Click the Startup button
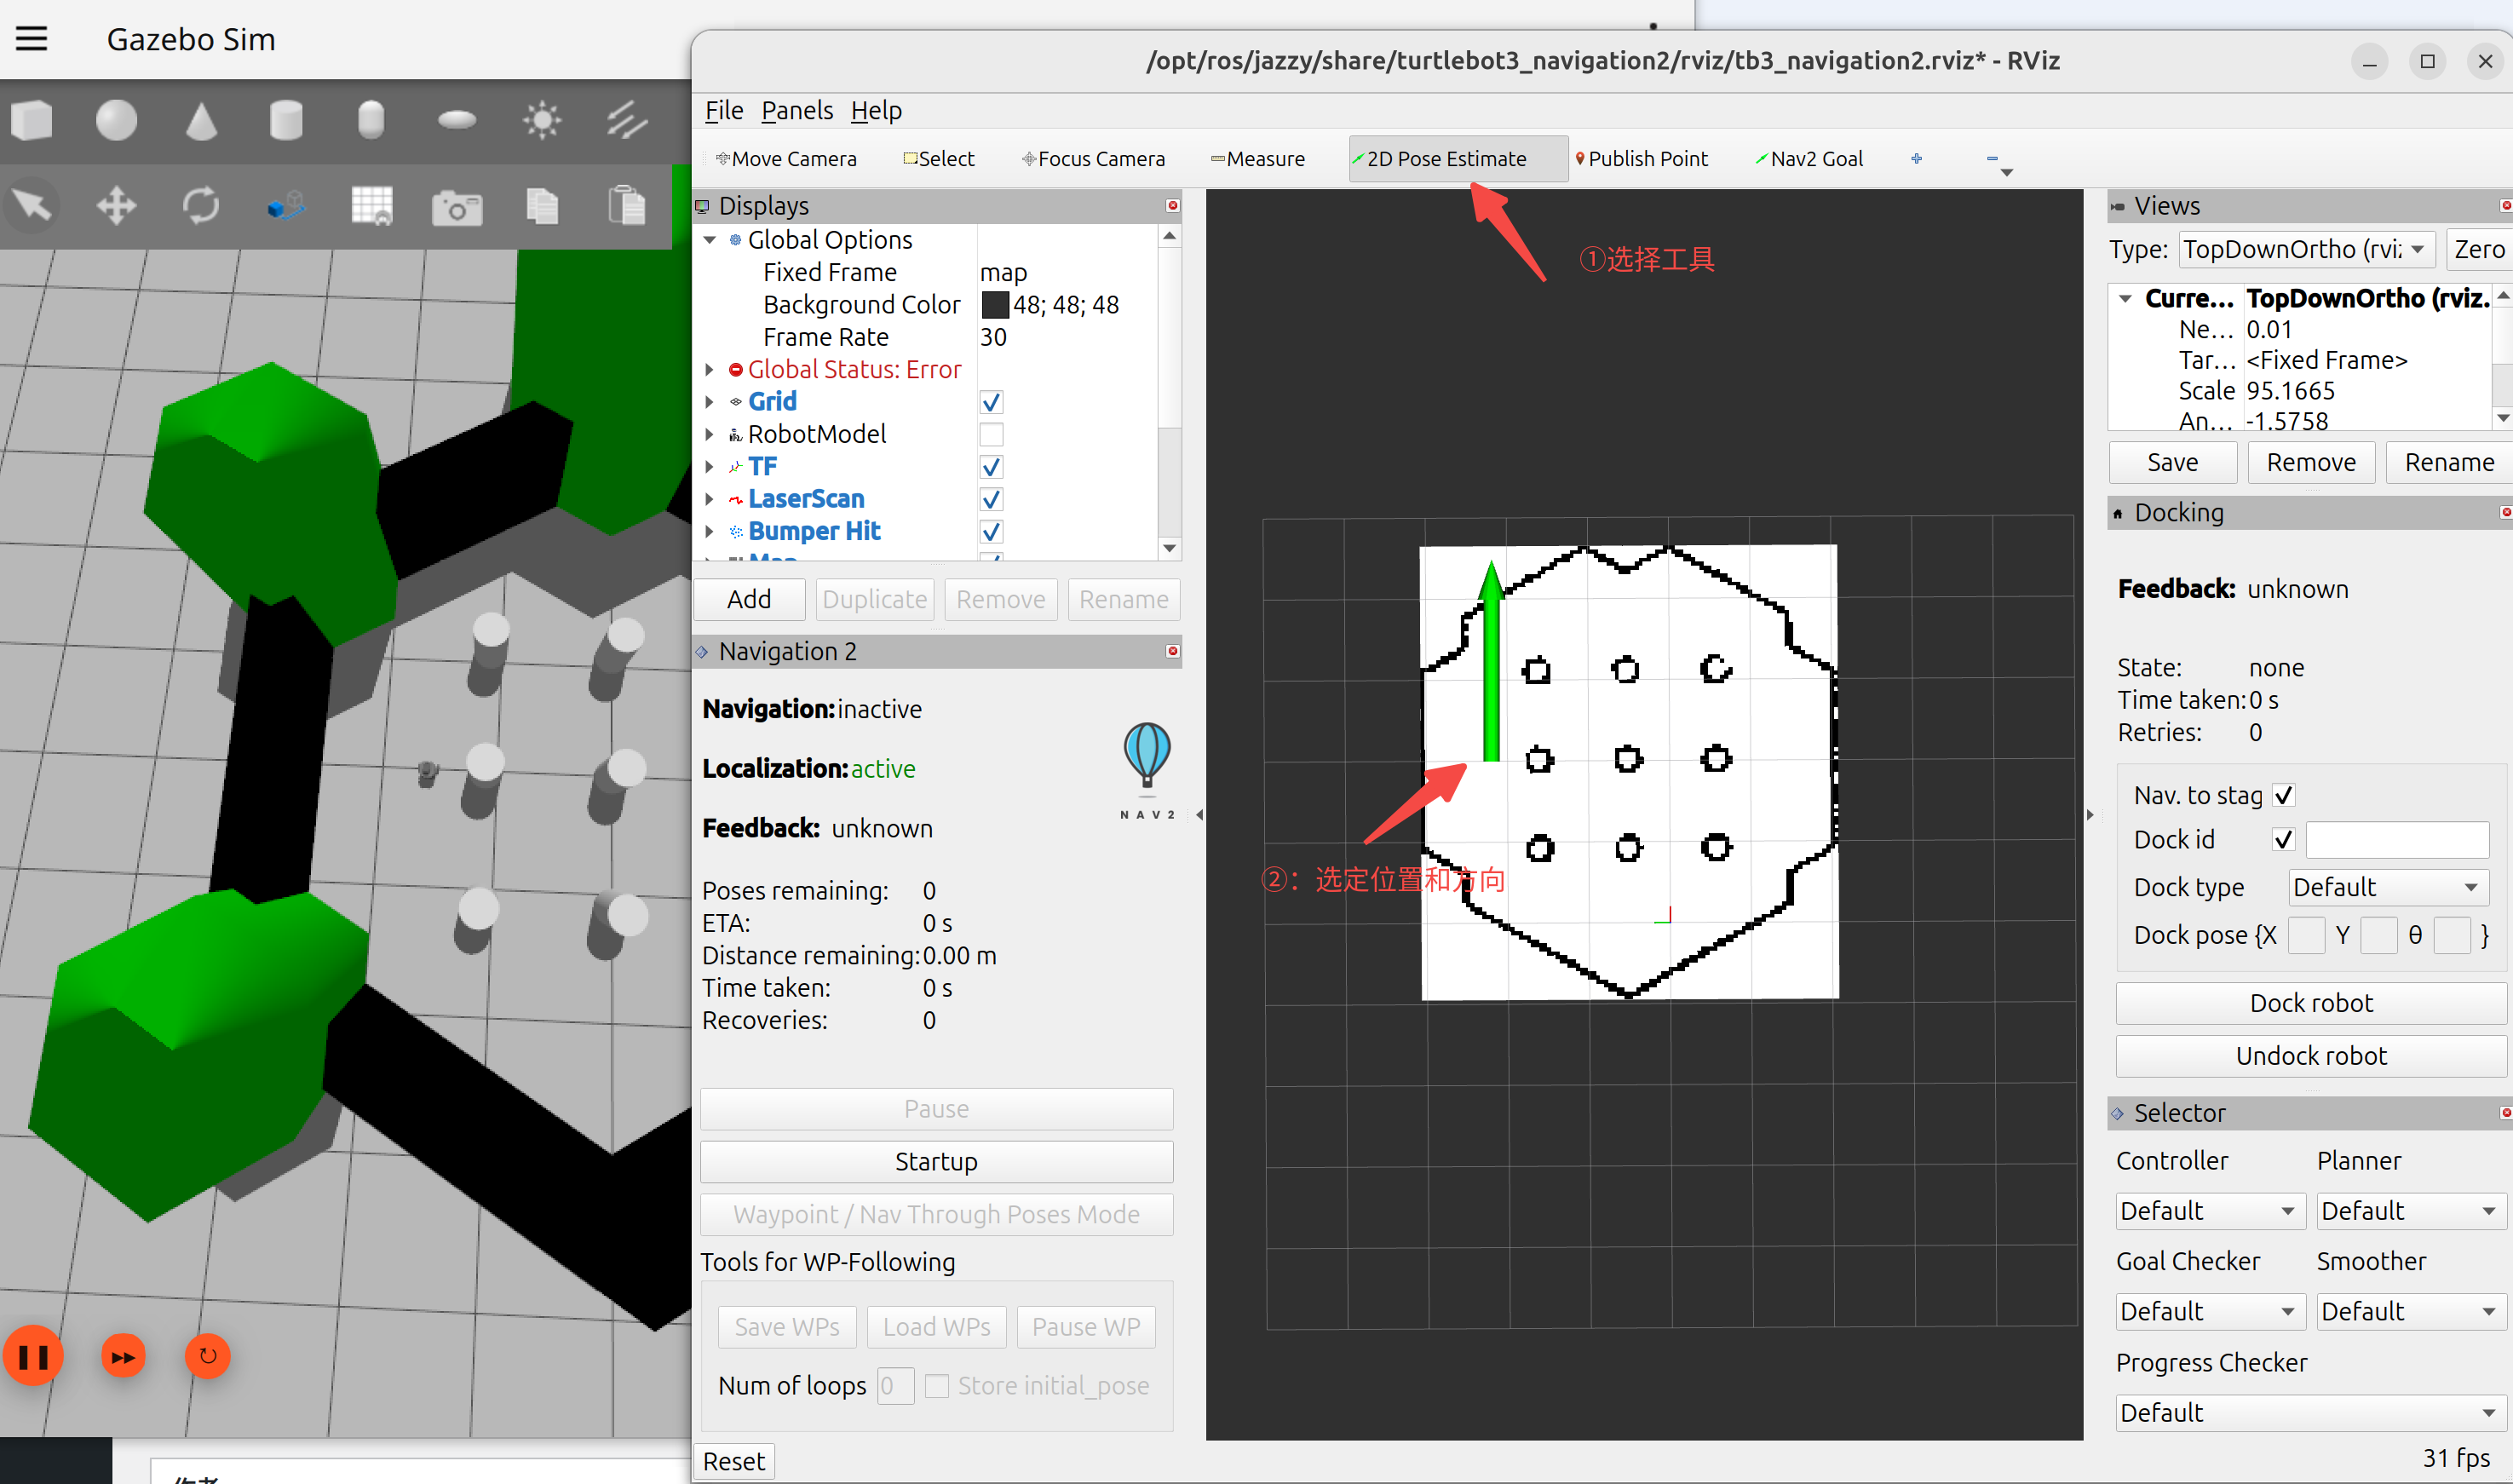The height and width of the screenshot is (1484, 2513). pos(936,1162)
